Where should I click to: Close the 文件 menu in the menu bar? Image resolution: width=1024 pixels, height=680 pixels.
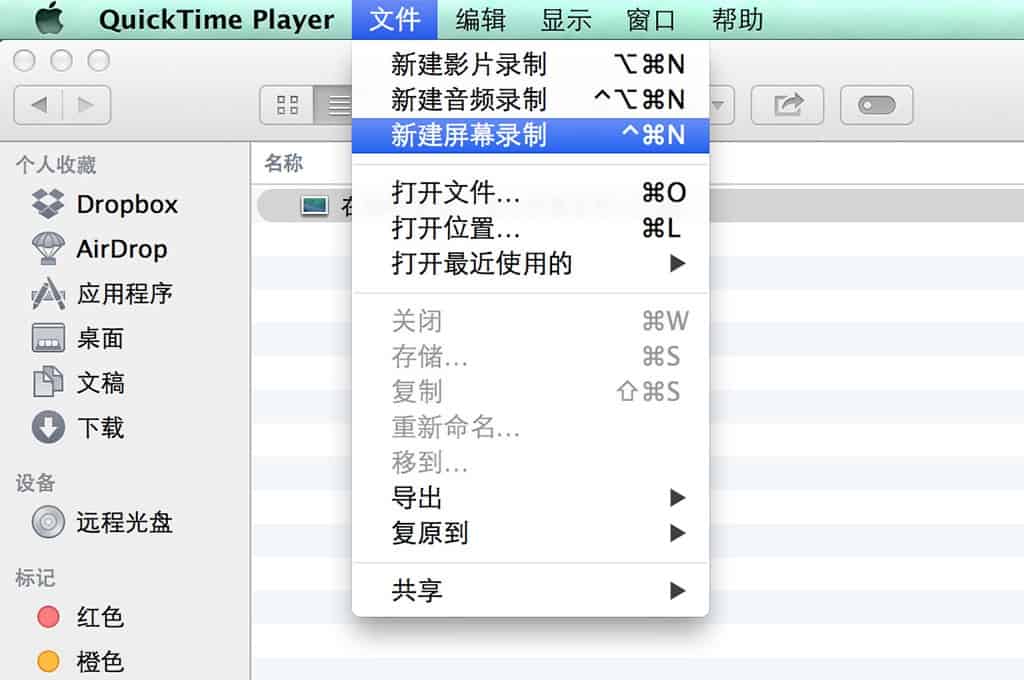394,20
